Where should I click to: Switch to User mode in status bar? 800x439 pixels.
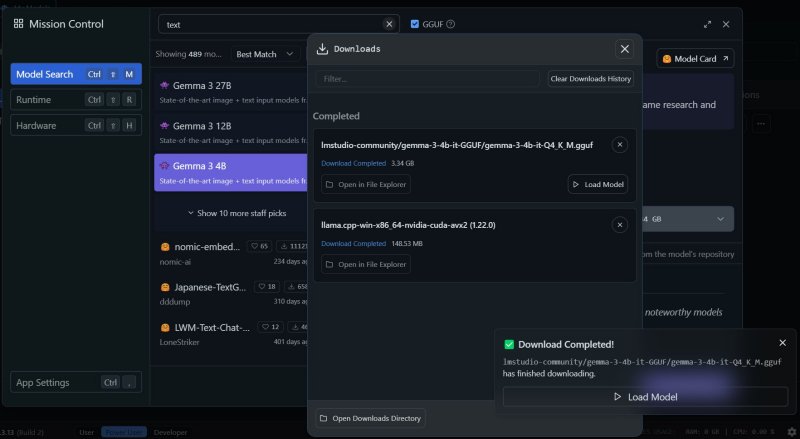[x=87, y=432]
